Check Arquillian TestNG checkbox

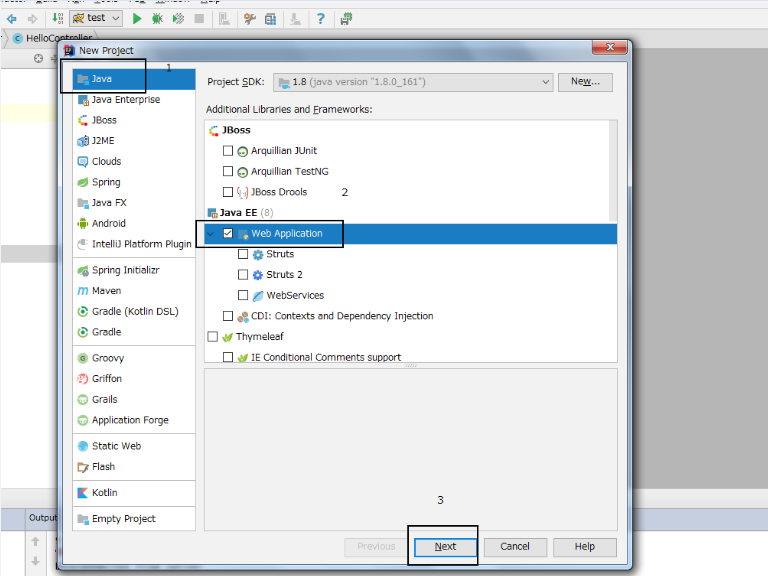pos(228,171)
